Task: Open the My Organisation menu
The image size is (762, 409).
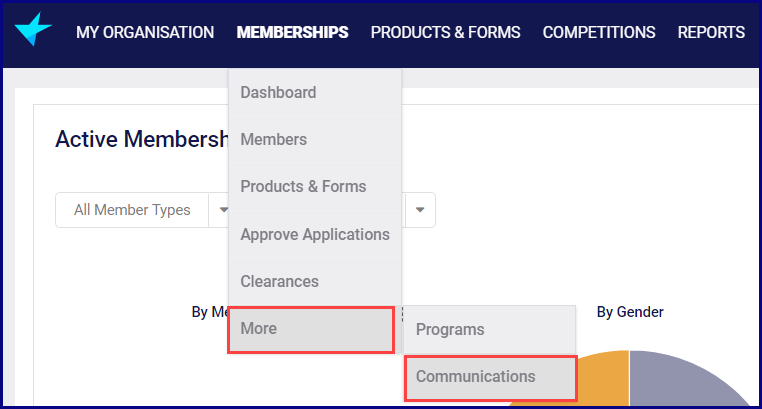Action: (x=145, y=32)
